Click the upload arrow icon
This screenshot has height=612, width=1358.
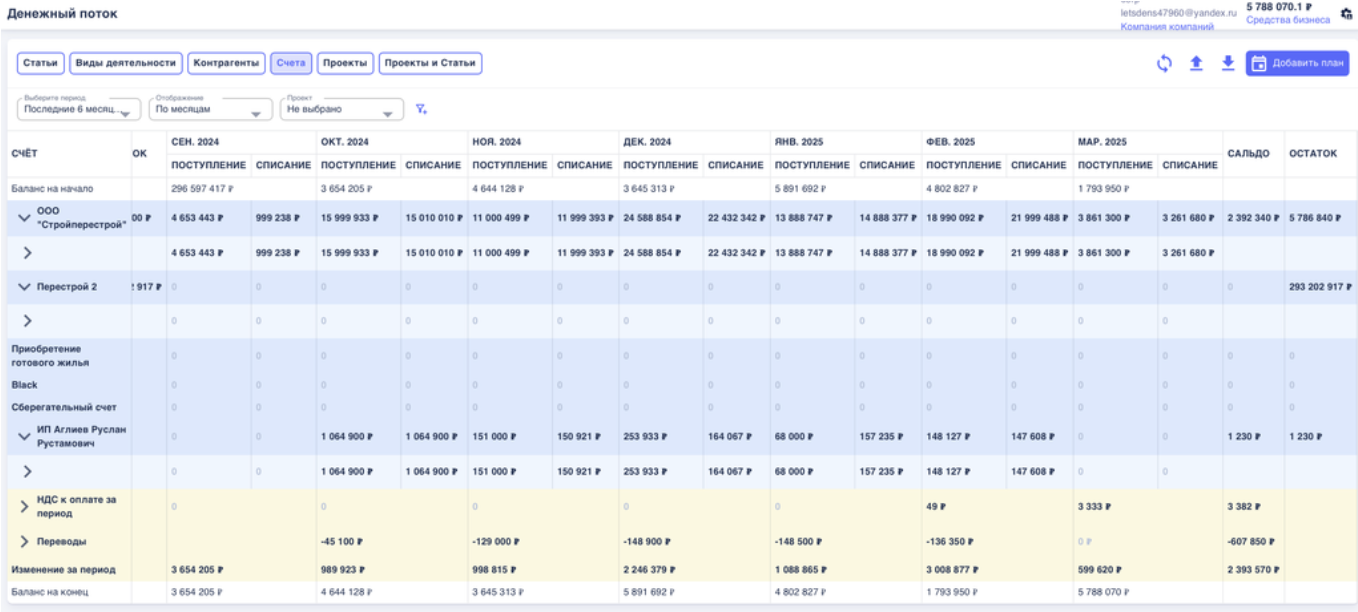pos(1195,63)
